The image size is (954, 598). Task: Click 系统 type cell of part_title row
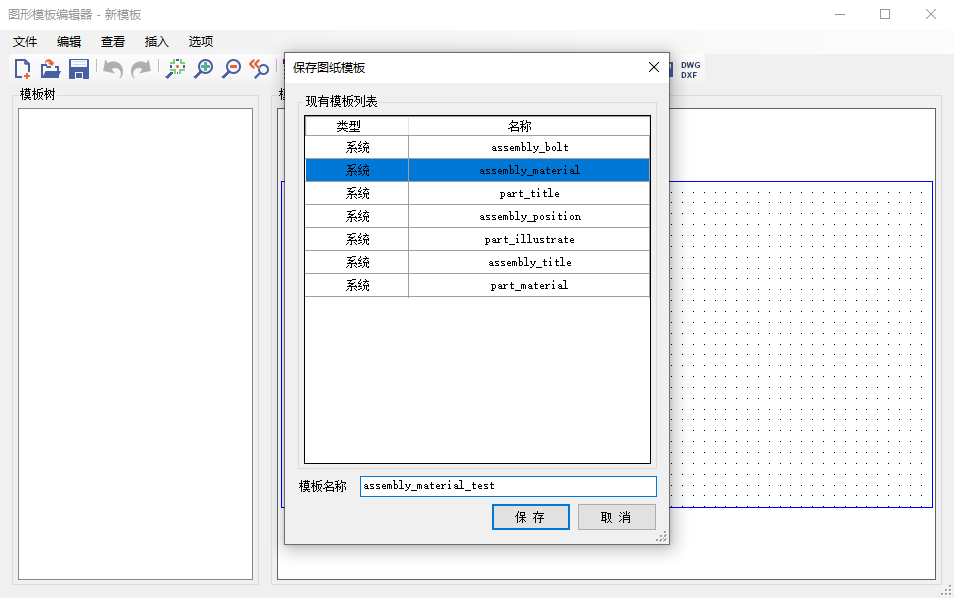[x=357, y=193]
